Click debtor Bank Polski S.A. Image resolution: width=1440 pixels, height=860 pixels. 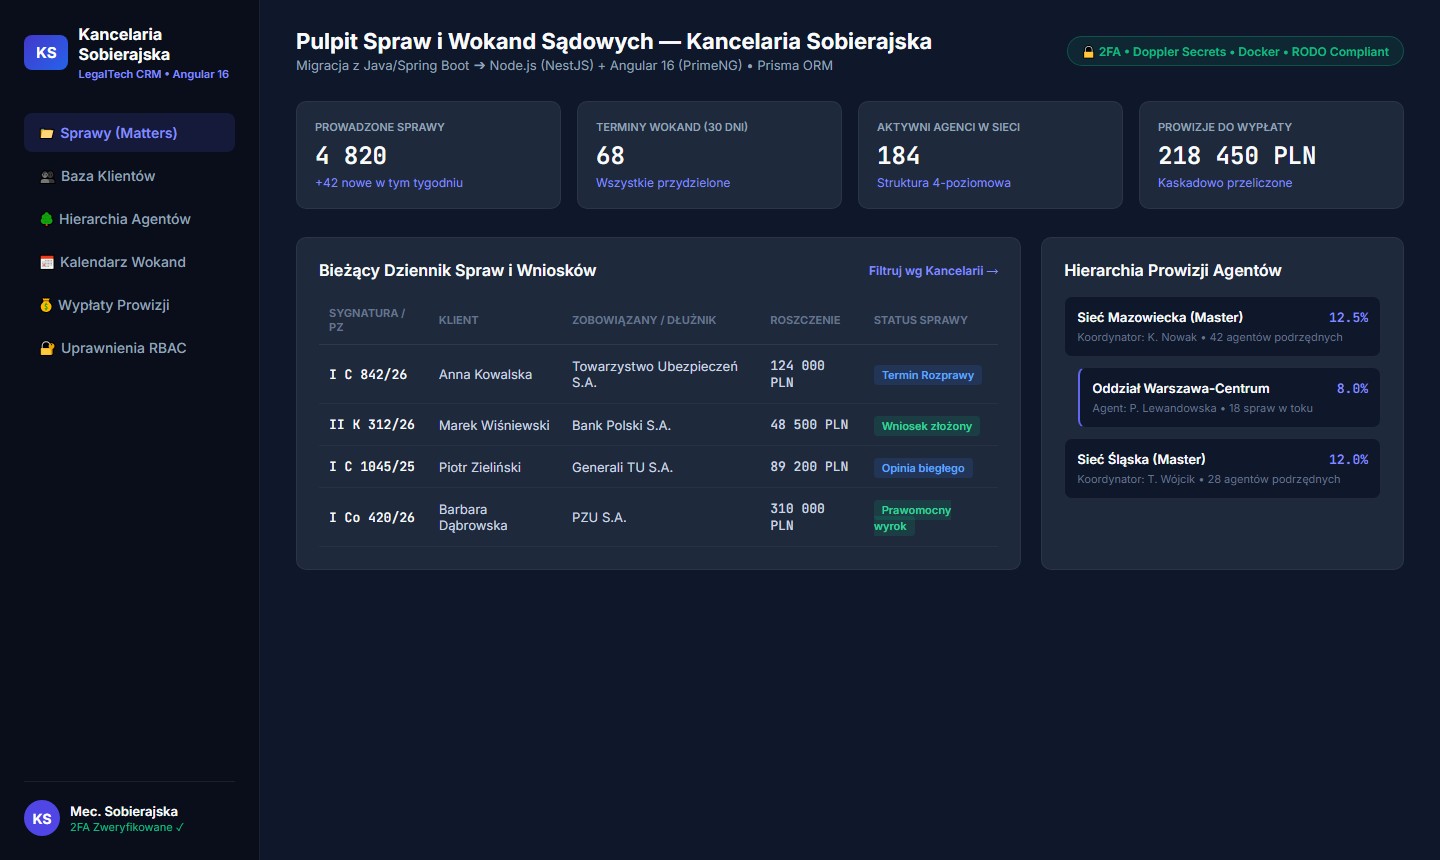tap(621, 425)
